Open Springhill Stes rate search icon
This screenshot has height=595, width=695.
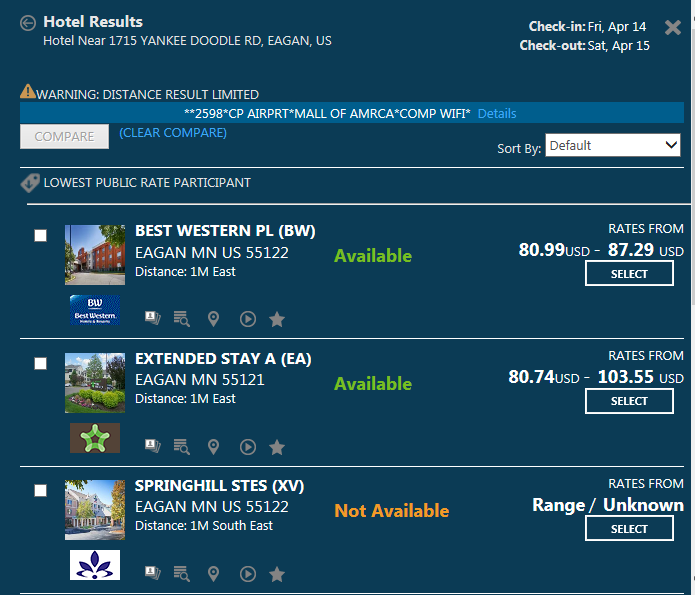coord(182,574)
